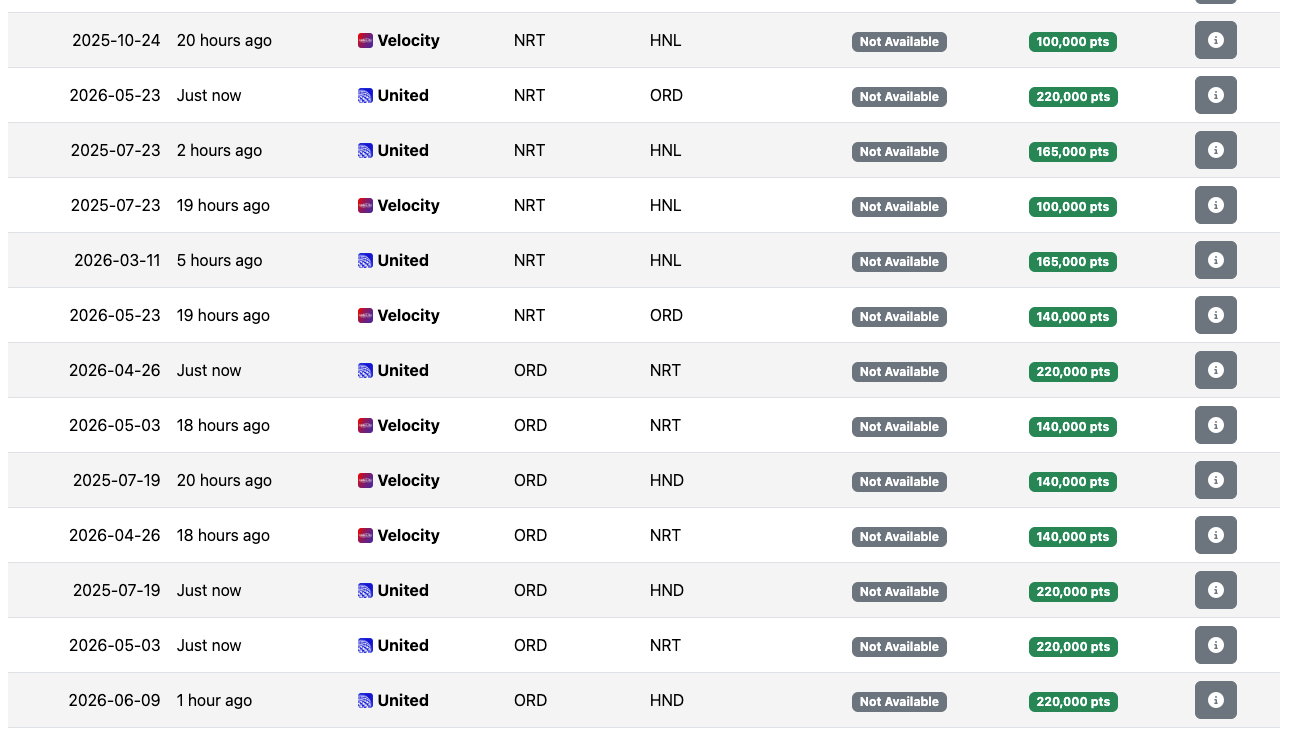The width and height of the screenshot is (1291, 736).
Task: Click 100,000 pts badge on 2025-10-24 row
Action: click(1073, 42)
